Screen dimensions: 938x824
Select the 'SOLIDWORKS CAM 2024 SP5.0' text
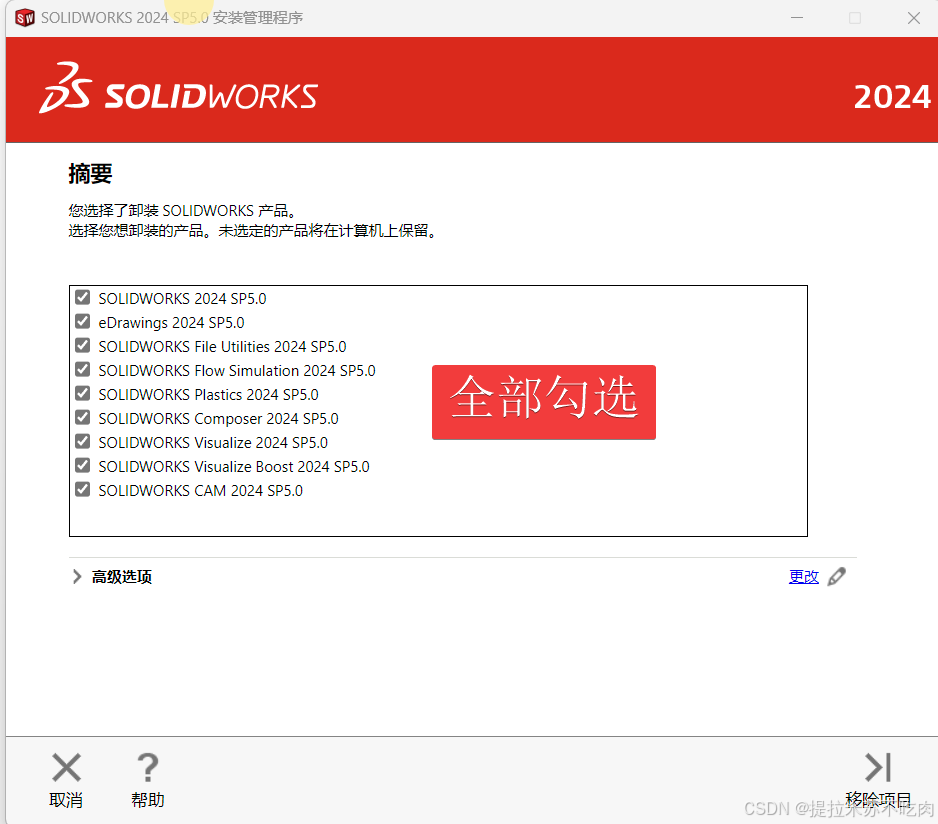point(200,491)
